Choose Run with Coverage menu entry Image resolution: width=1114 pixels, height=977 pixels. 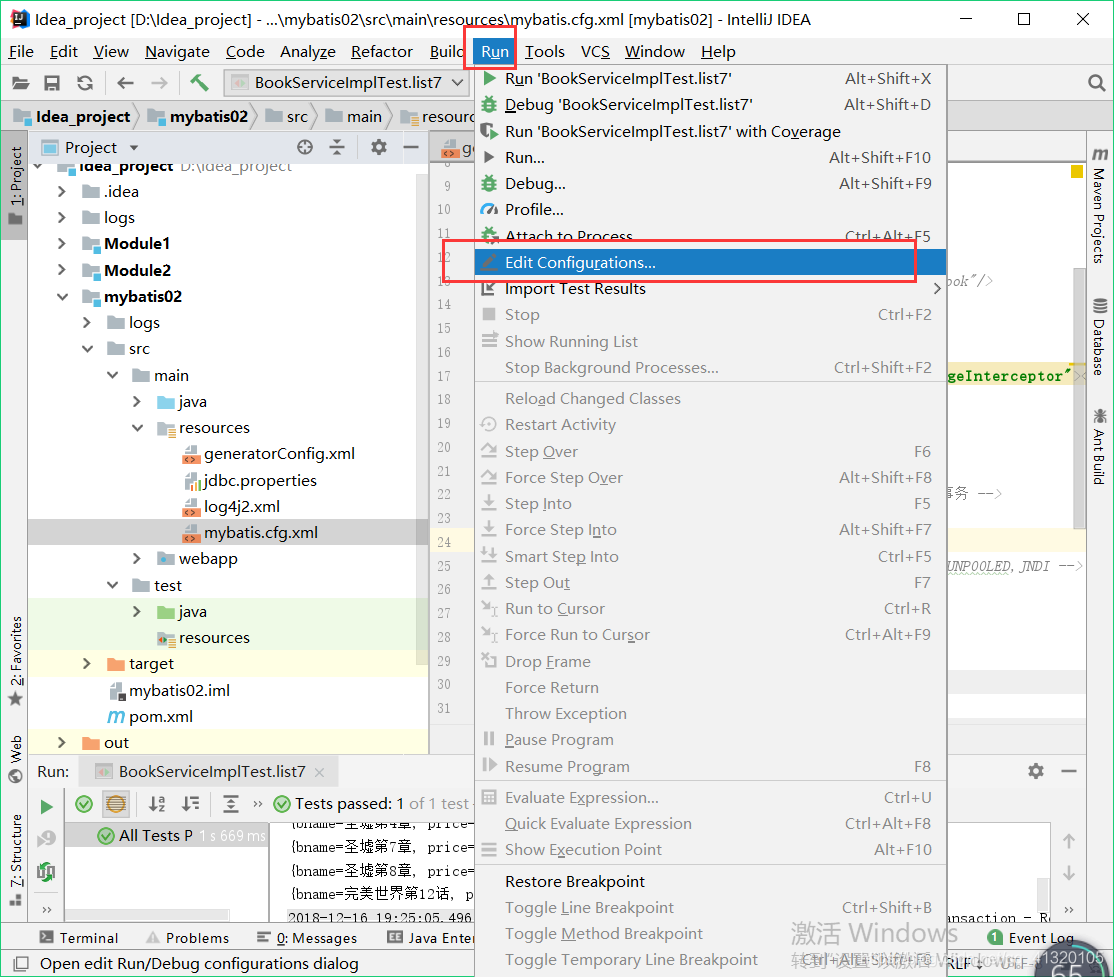(x=710, y=131)
